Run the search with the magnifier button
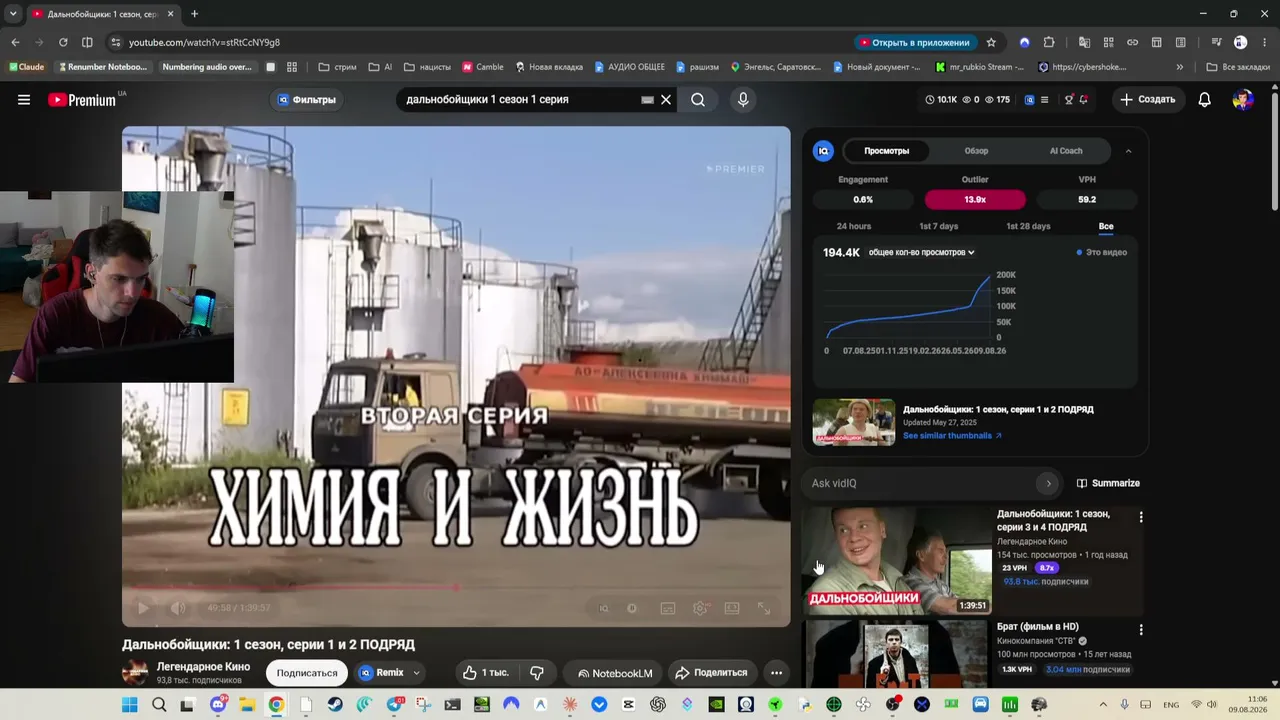Screen dimensions: 1280x720 point(698,100)
